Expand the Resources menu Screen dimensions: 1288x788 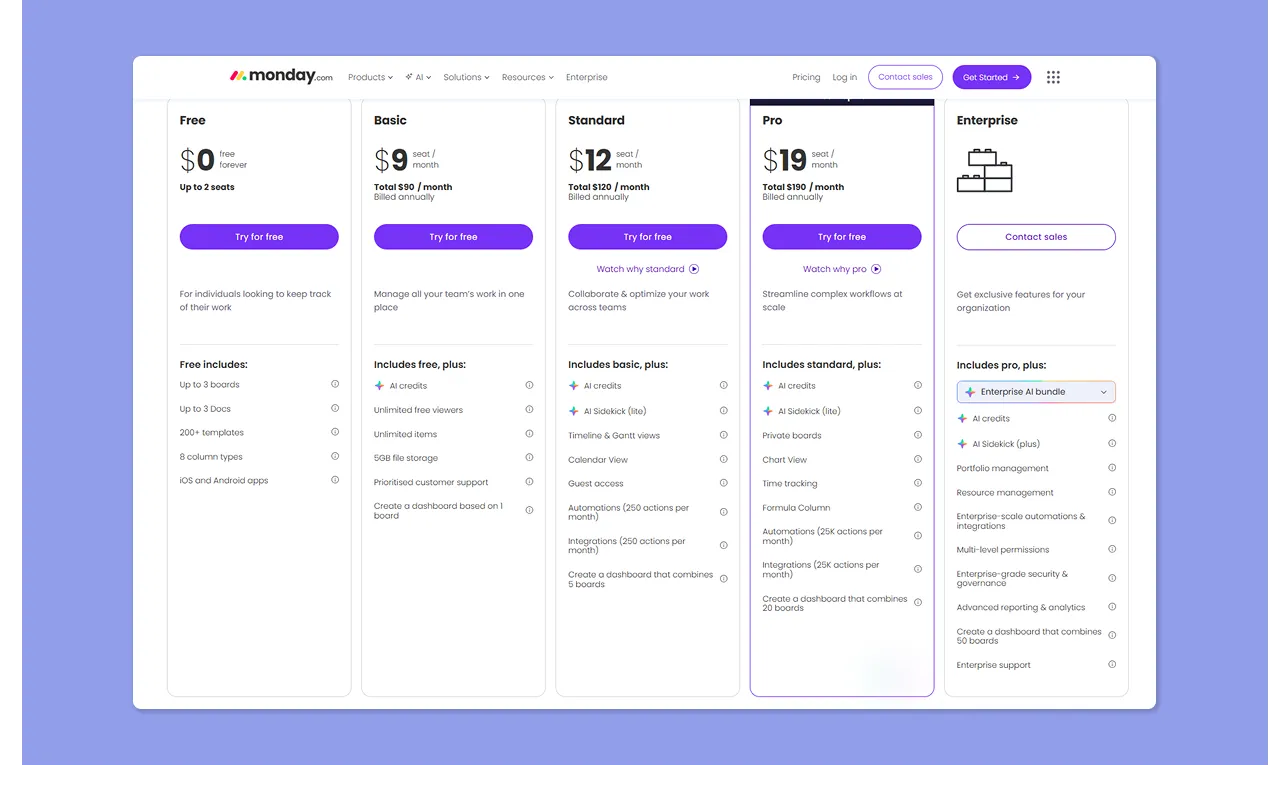point(527,77)
